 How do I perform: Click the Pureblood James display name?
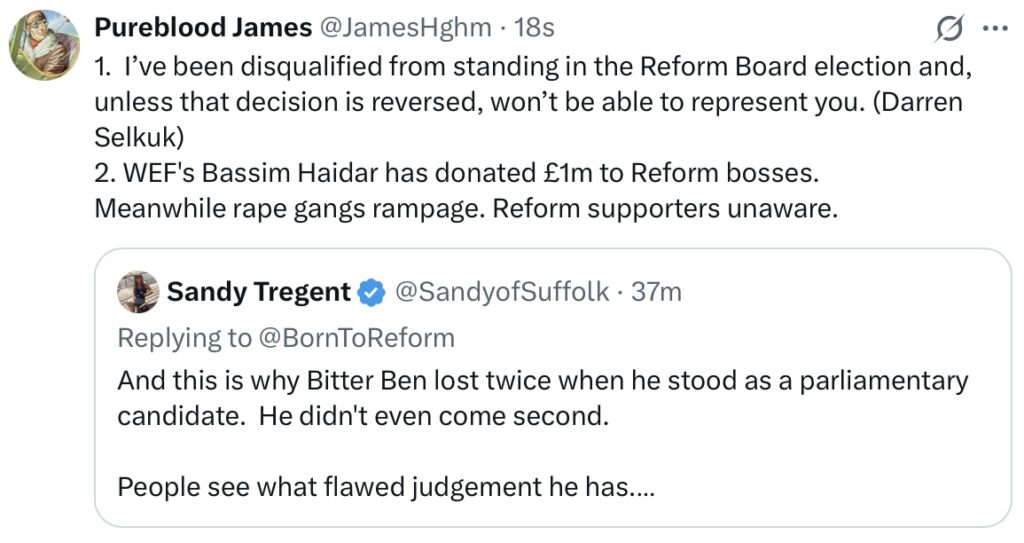(x=203, y=27)
